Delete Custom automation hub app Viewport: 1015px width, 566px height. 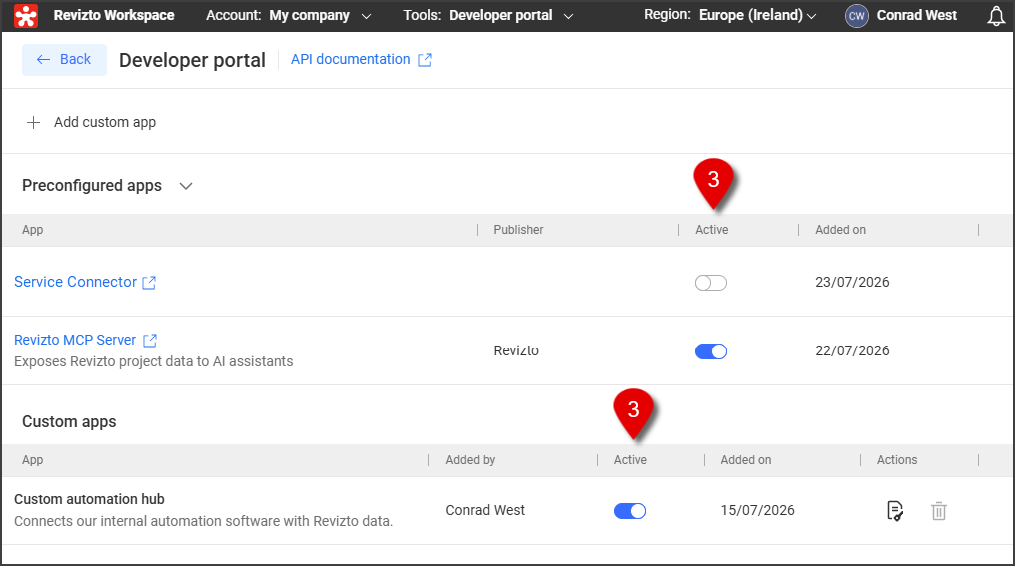point(939,511)
